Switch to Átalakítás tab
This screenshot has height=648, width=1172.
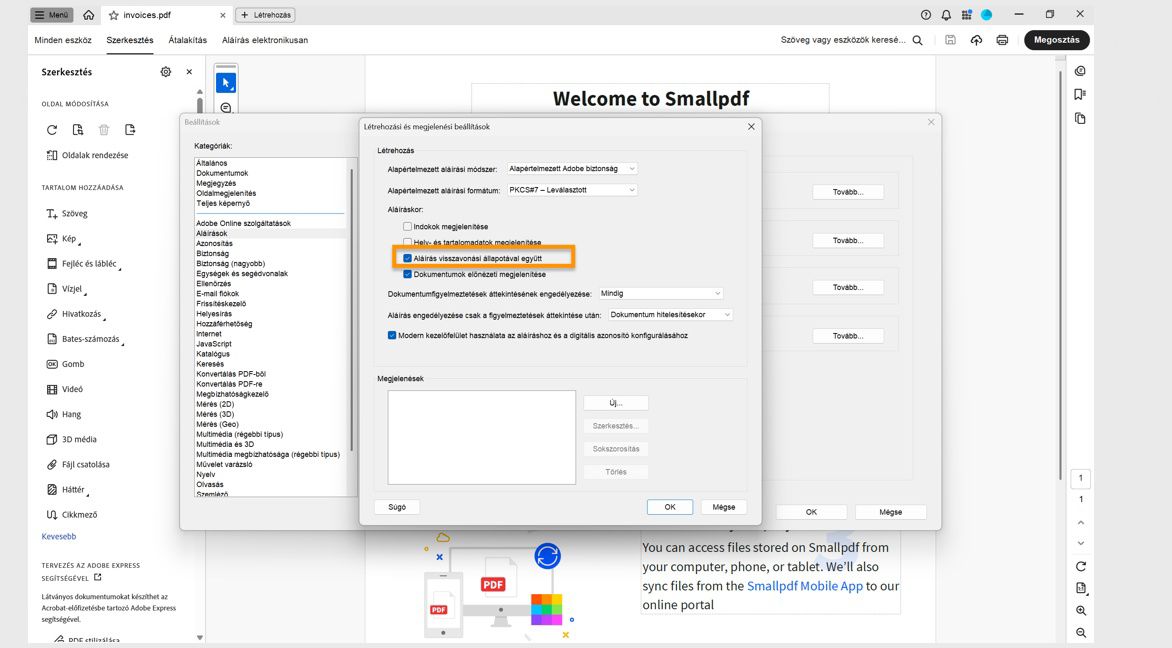pyautogui.click(x=188, y=40)
